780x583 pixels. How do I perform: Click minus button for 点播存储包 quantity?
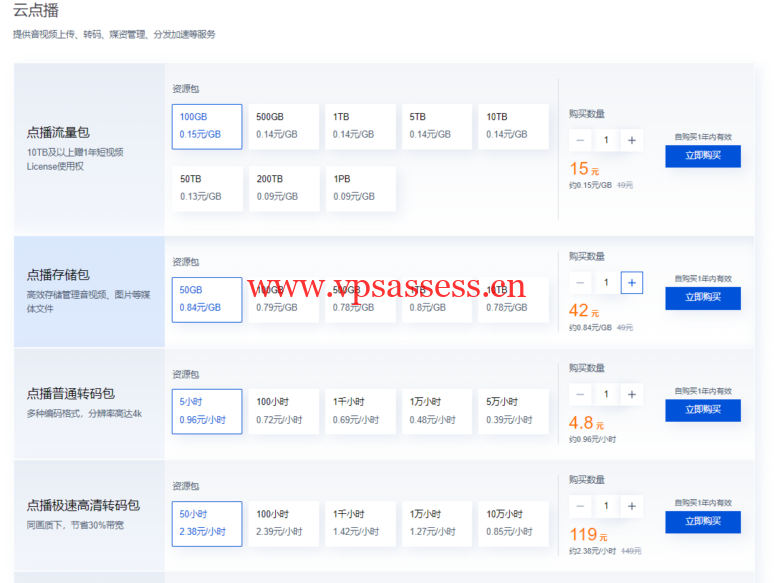point(580,283)
